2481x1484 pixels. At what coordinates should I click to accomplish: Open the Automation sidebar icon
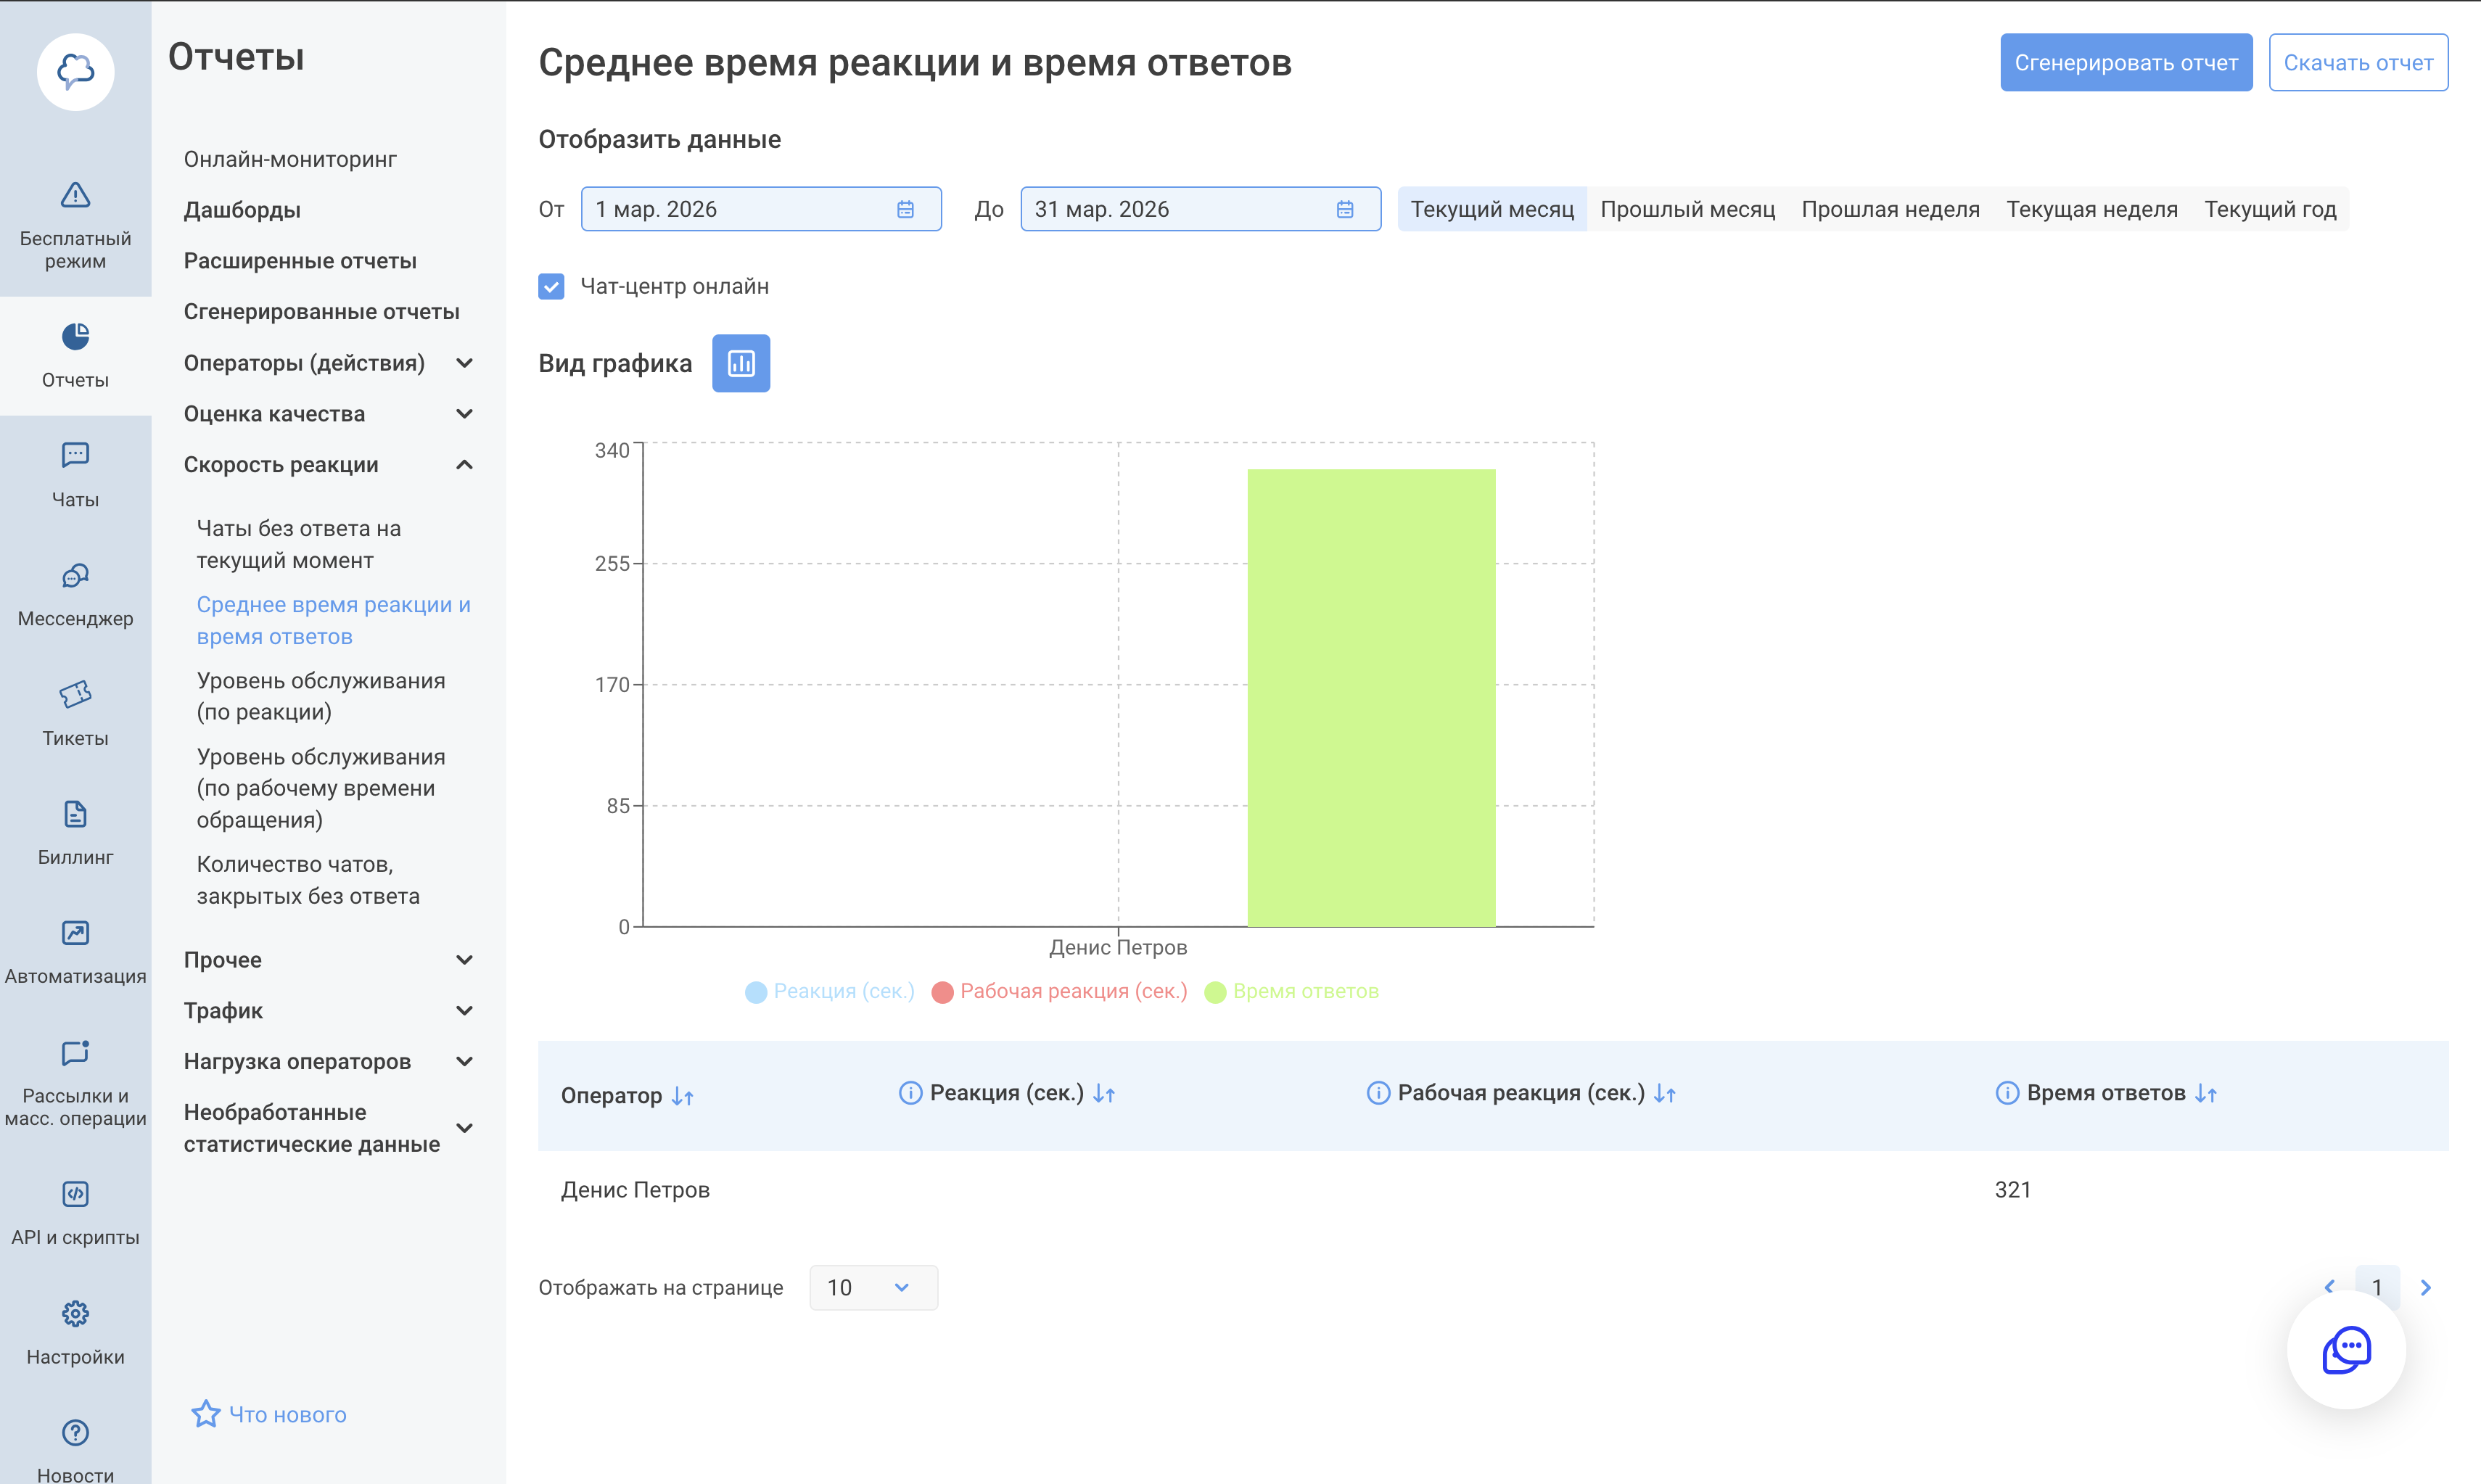75,933
